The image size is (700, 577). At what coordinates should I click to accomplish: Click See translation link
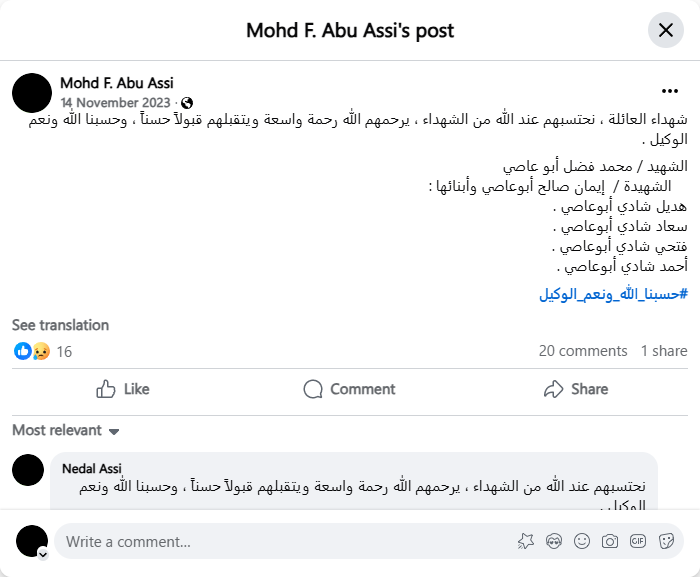[60, 325]
